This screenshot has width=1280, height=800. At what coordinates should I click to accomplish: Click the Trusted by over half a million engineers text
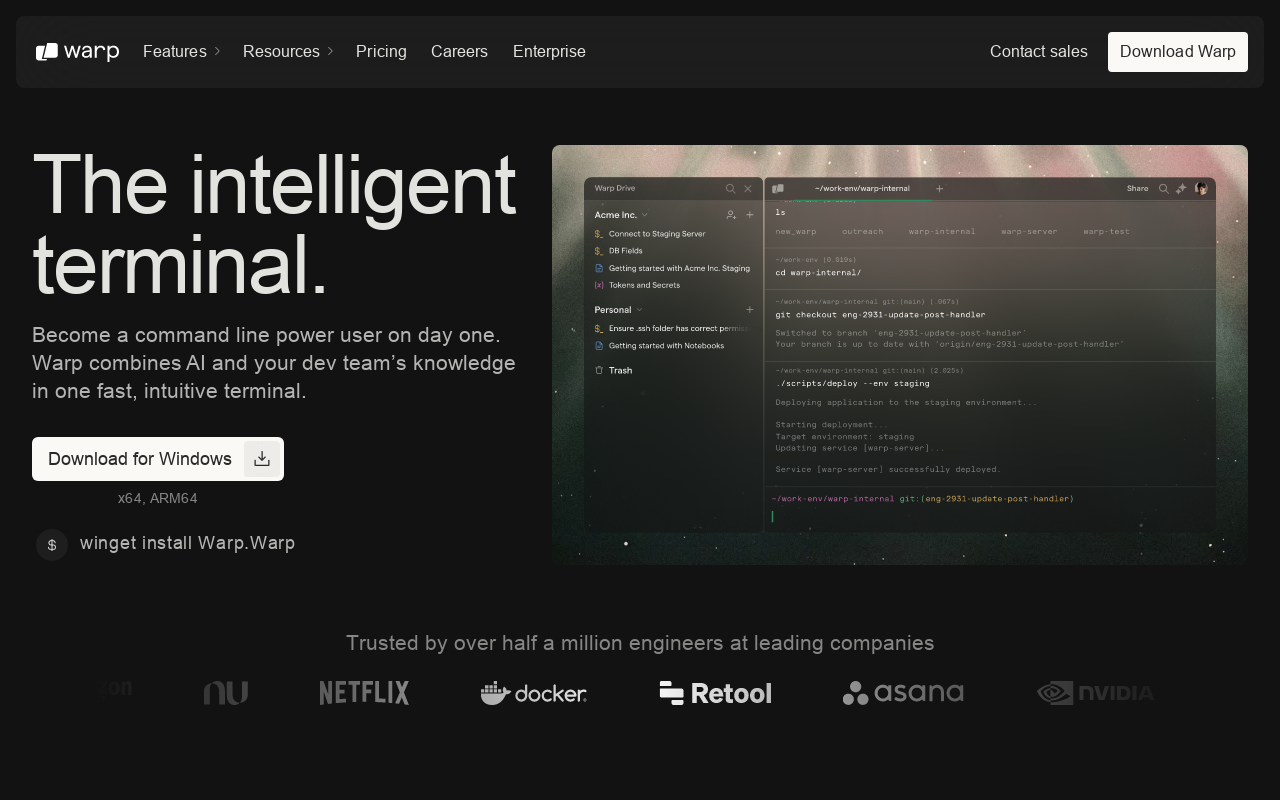pyautogui.click(x=640, y=643)
